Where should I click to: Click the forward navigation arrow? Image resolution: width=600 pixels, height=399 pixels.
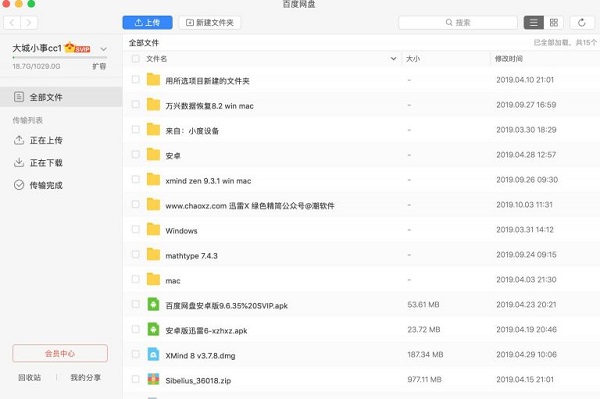pos(29,23)
